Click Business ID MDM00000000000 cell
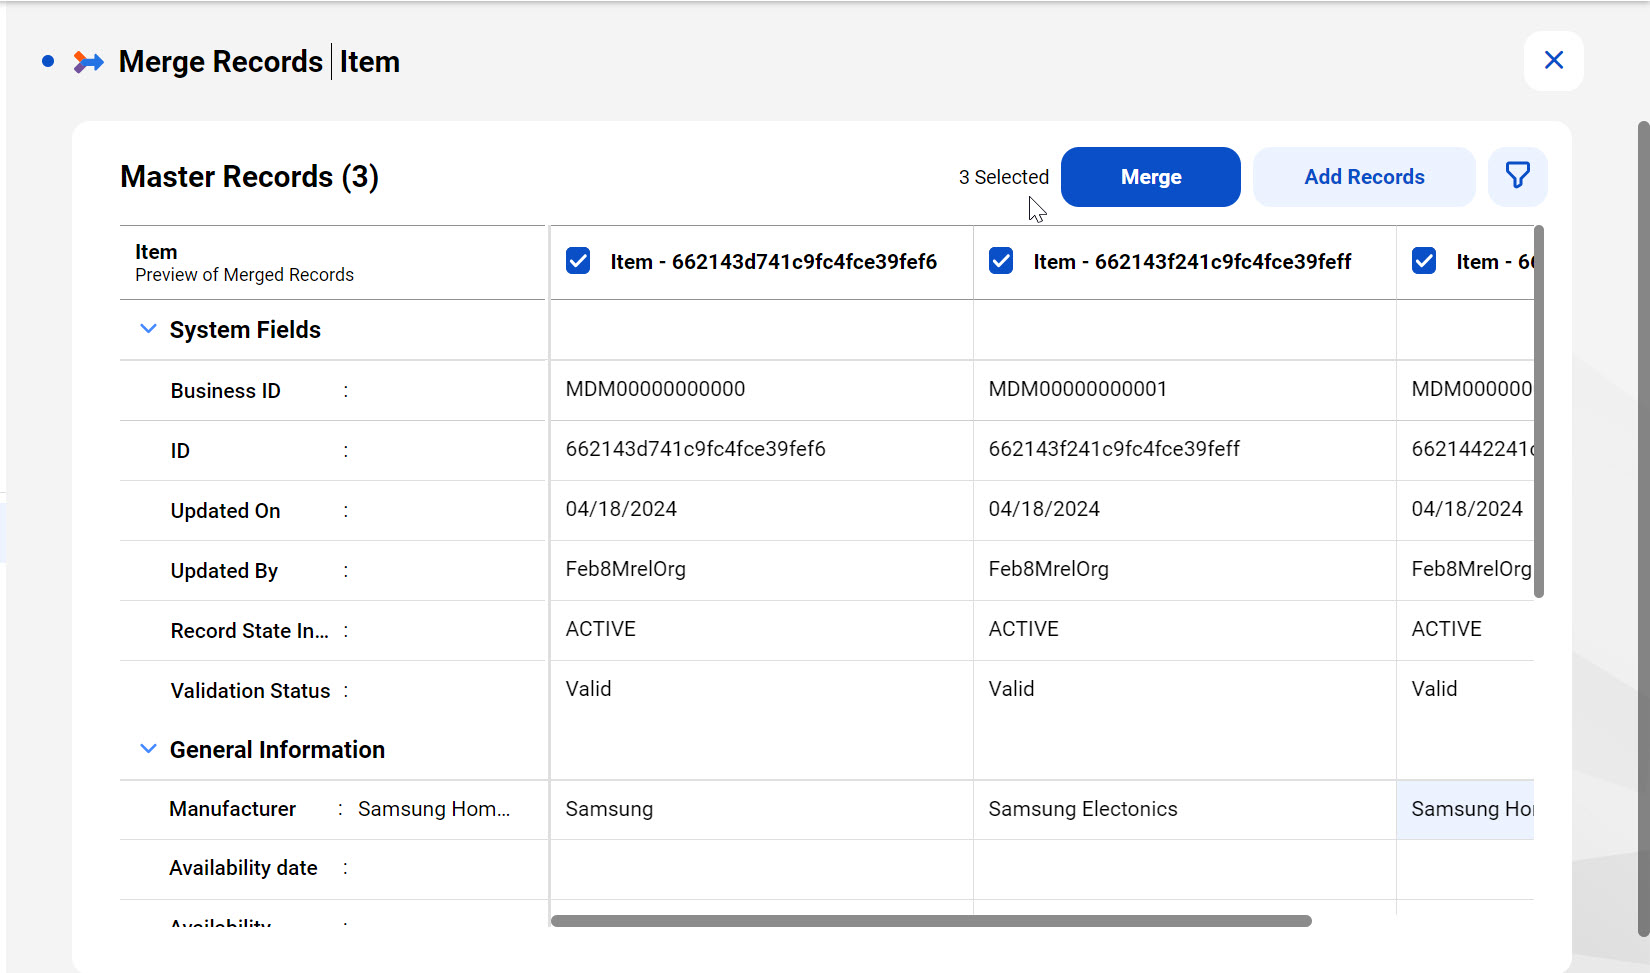Viewport: 1650px width, 973px height. click(761, 390)
